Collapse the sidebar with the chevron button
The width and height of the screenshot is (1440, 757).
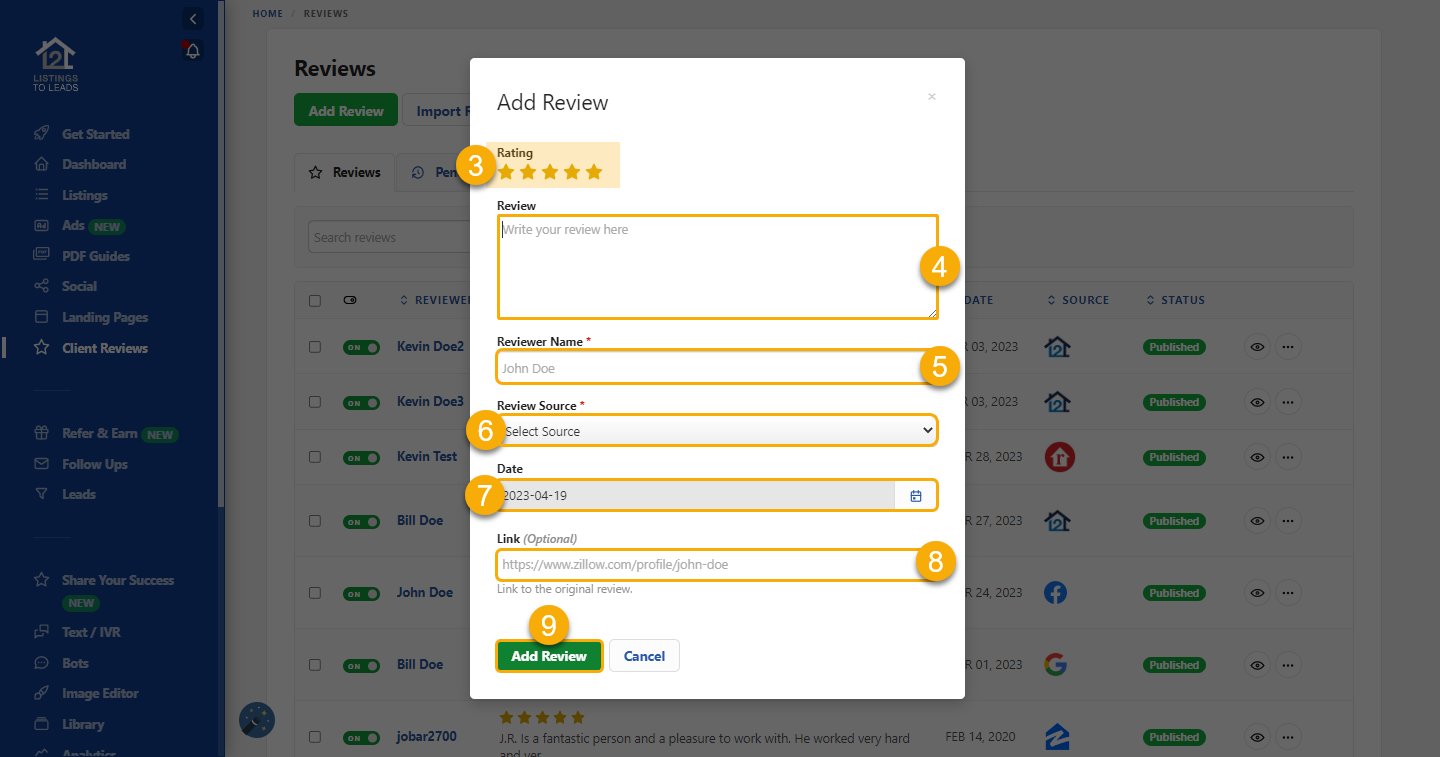[192, 18]
